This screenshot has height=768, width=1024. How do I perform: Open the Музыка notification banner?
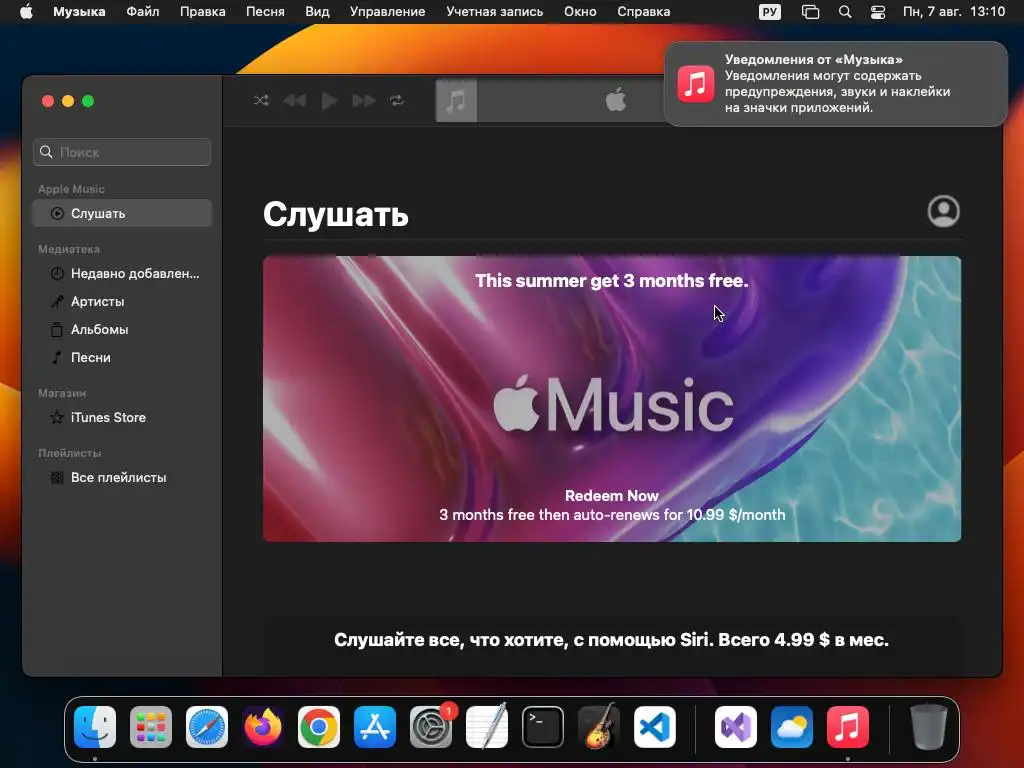pyautogui.click(x=836, y=84)
